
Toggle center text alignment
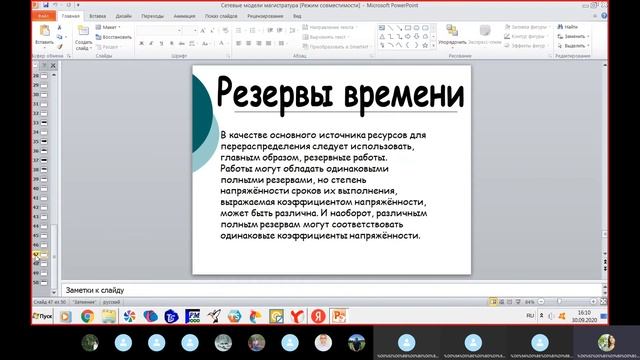click(249, 43)
